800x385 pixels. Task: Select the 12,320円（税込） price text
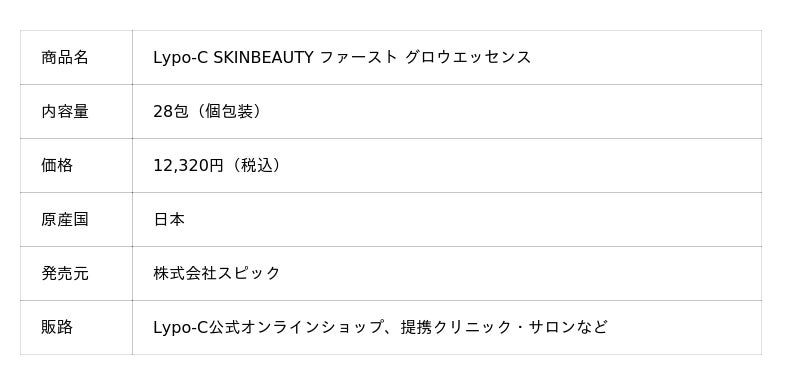tap(219, 166)
